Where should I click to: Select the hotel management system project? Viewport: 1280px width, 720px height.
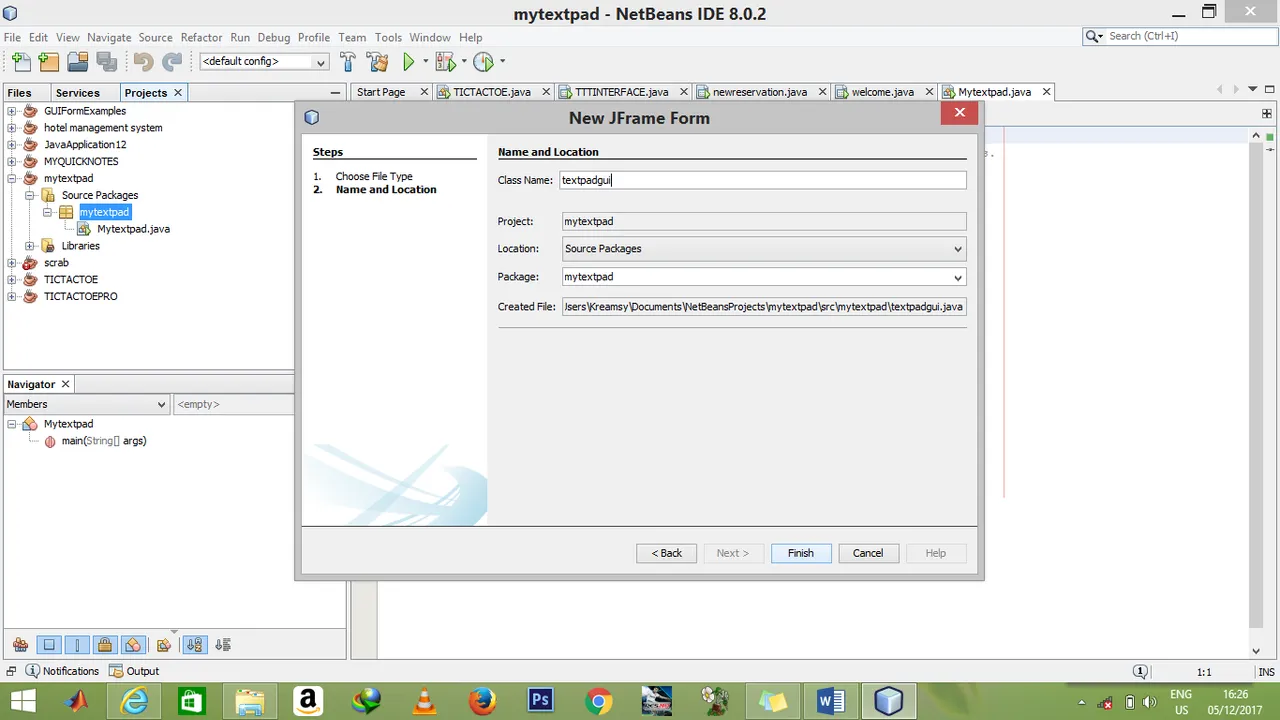103,128
